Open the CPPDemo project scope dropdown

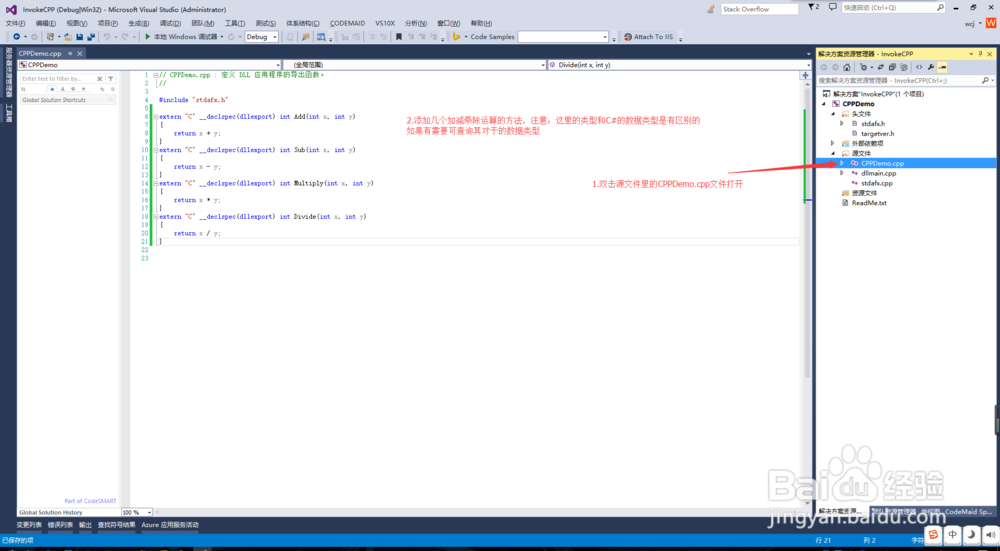(x=150, y=65)
